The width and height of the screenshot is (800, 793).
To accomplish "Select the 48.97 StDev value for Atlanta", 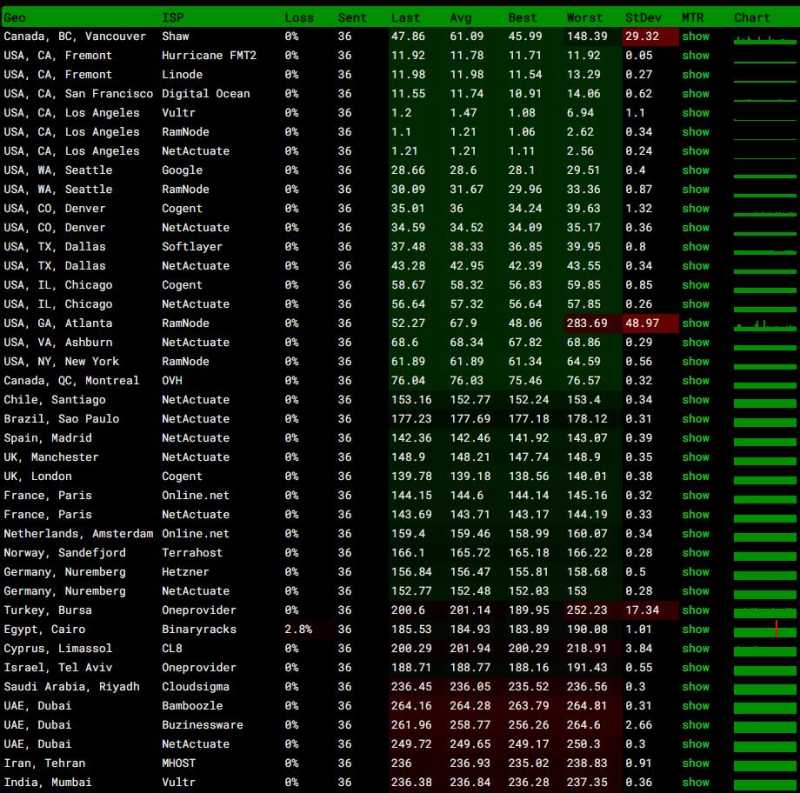I will [x=642, y=324].
